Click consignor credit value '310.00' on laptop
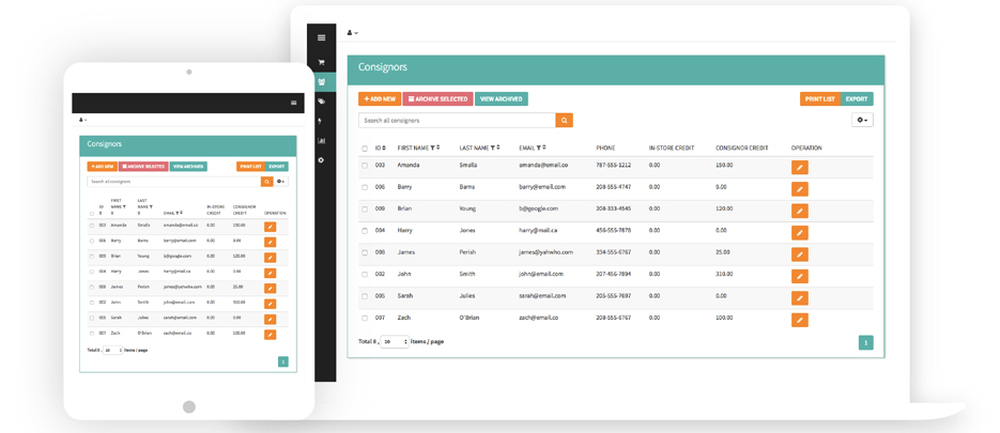The width and height of the screenshot is (1000, 433). pos(724,274)
